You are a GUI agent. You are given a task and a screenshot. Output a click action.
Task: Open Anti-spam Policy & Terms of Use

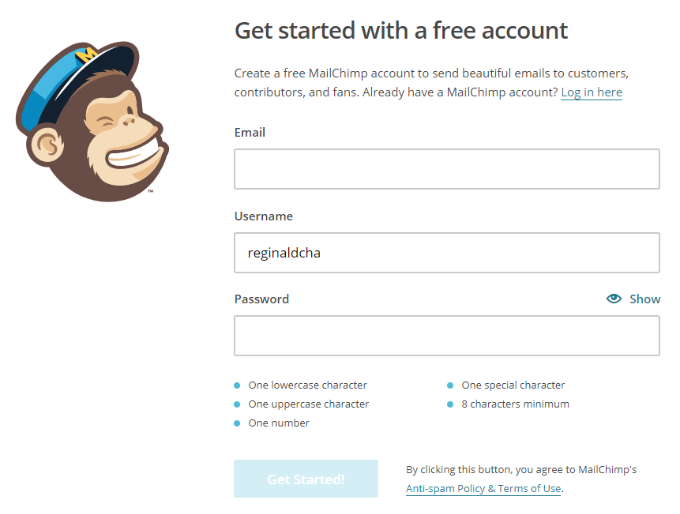(483, 489)
